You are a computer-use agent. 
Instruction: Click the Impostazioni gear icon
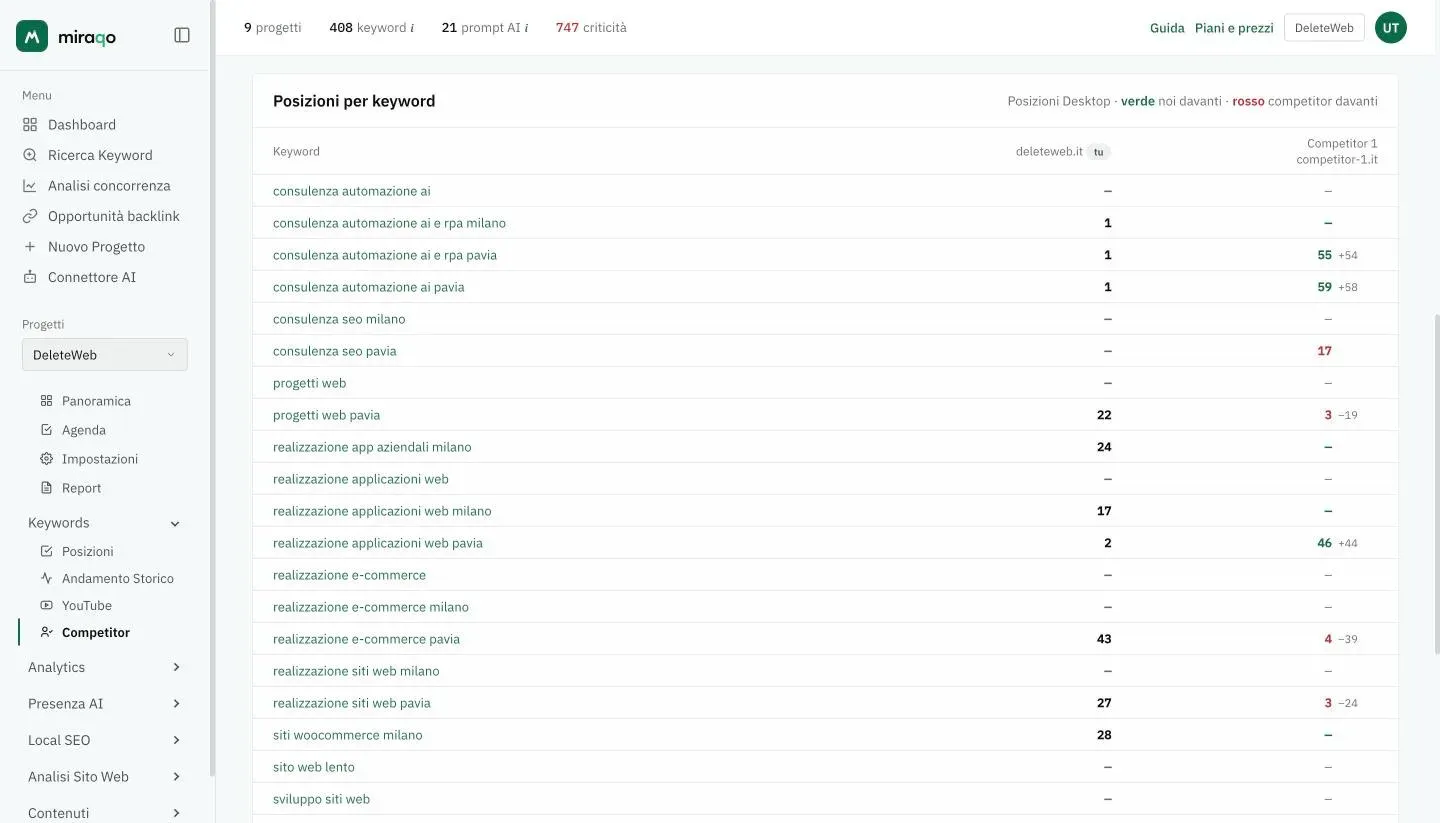[x=46, y=459]
